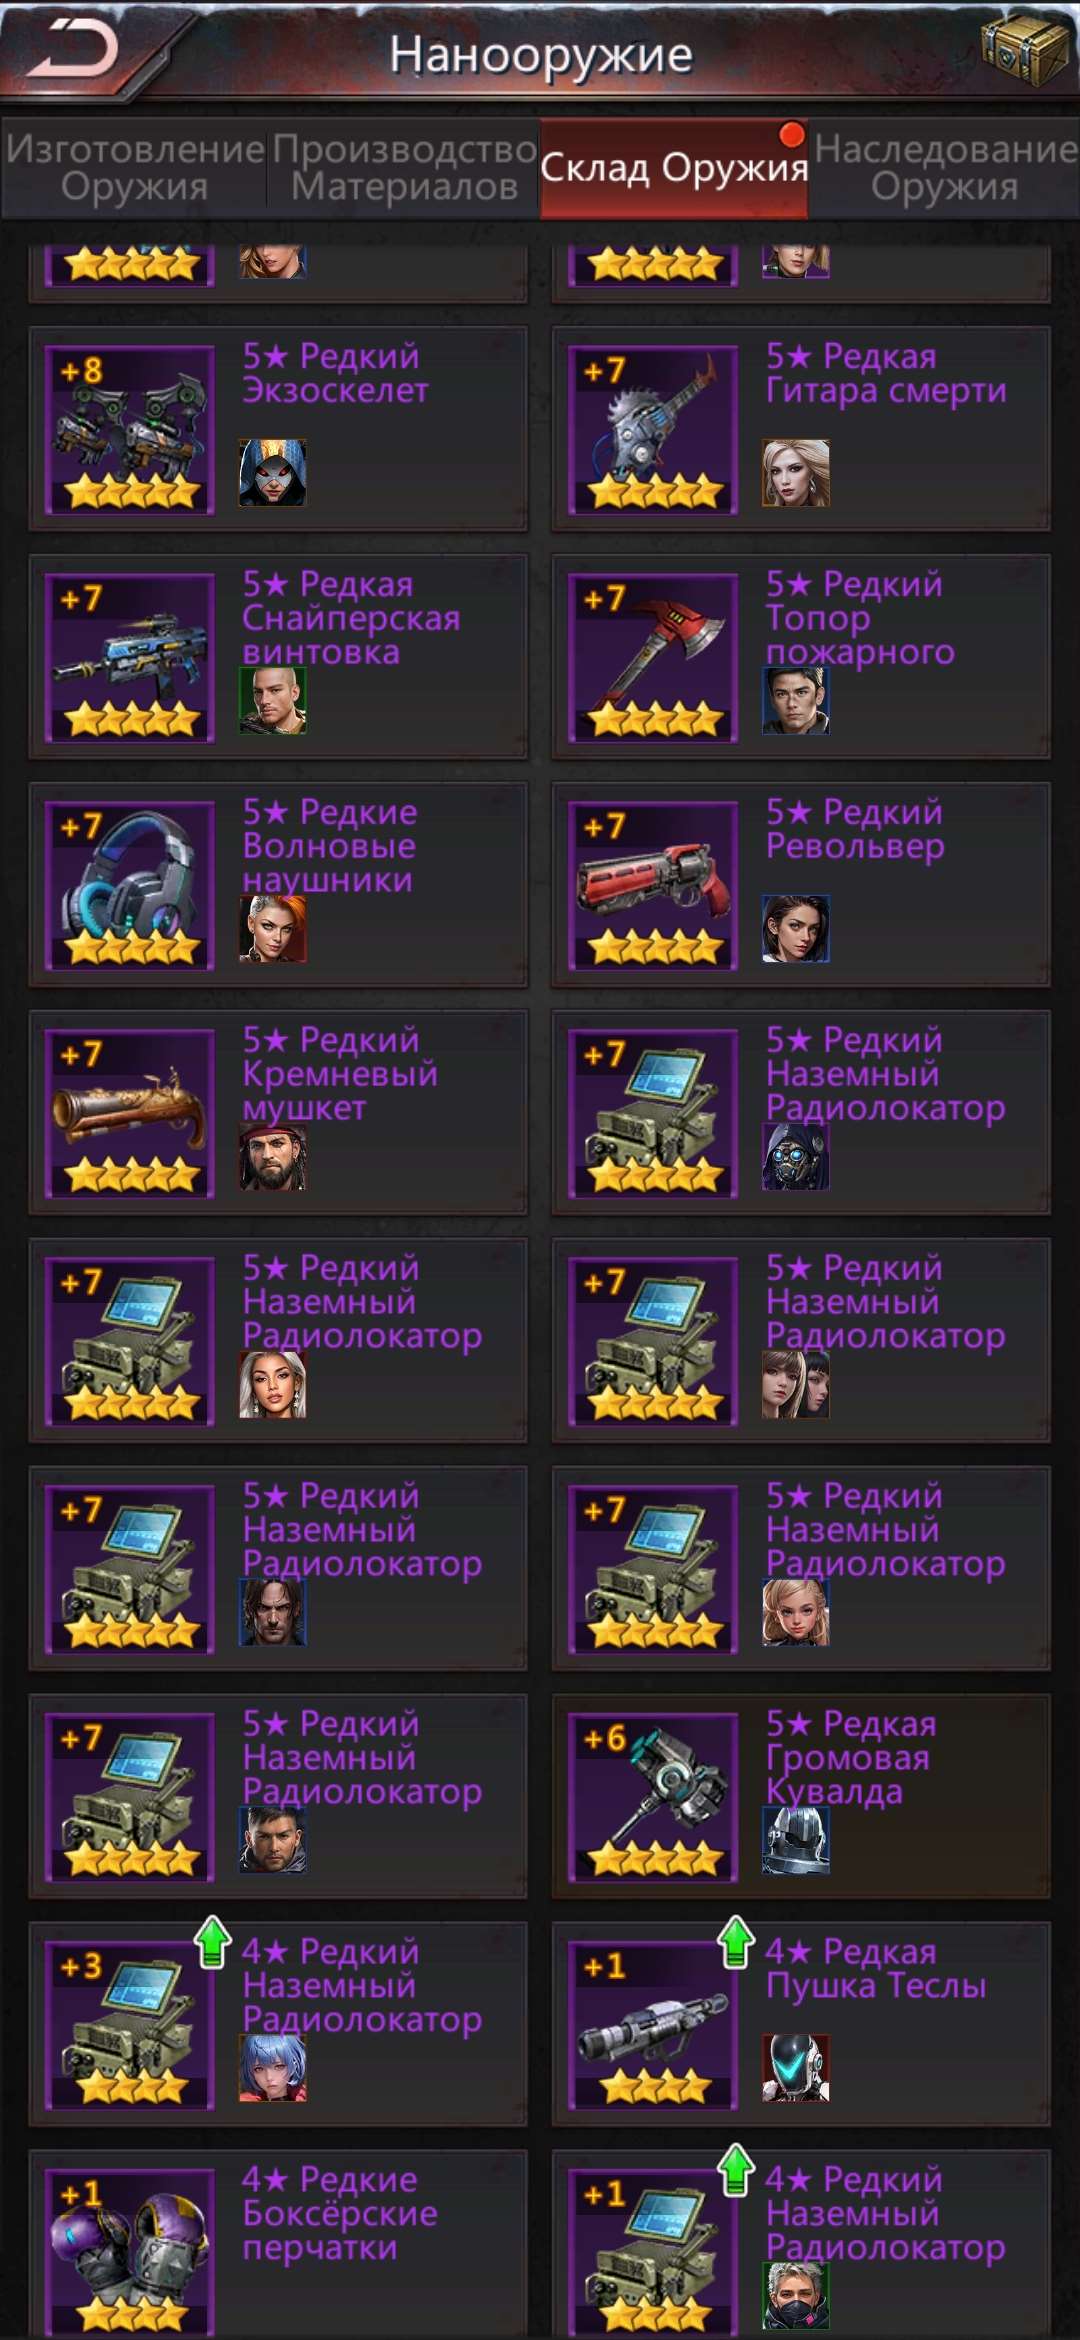Choose the Боксёрские перчатки gloves icon
1080x2340 pixels.
coord(130,2254)
